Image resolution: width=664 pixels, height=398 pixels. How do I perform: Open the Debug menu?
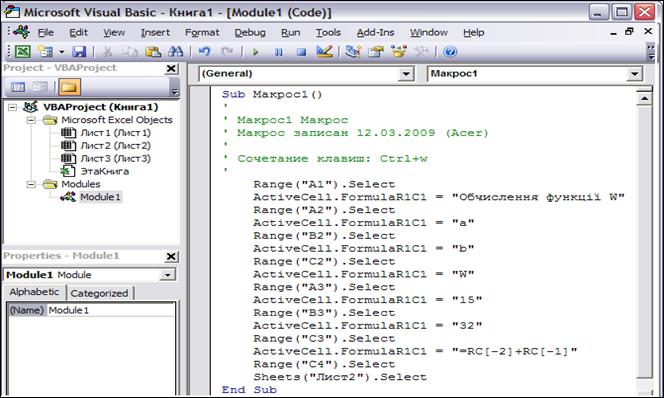pyautogui.click(x=250, y=33)
